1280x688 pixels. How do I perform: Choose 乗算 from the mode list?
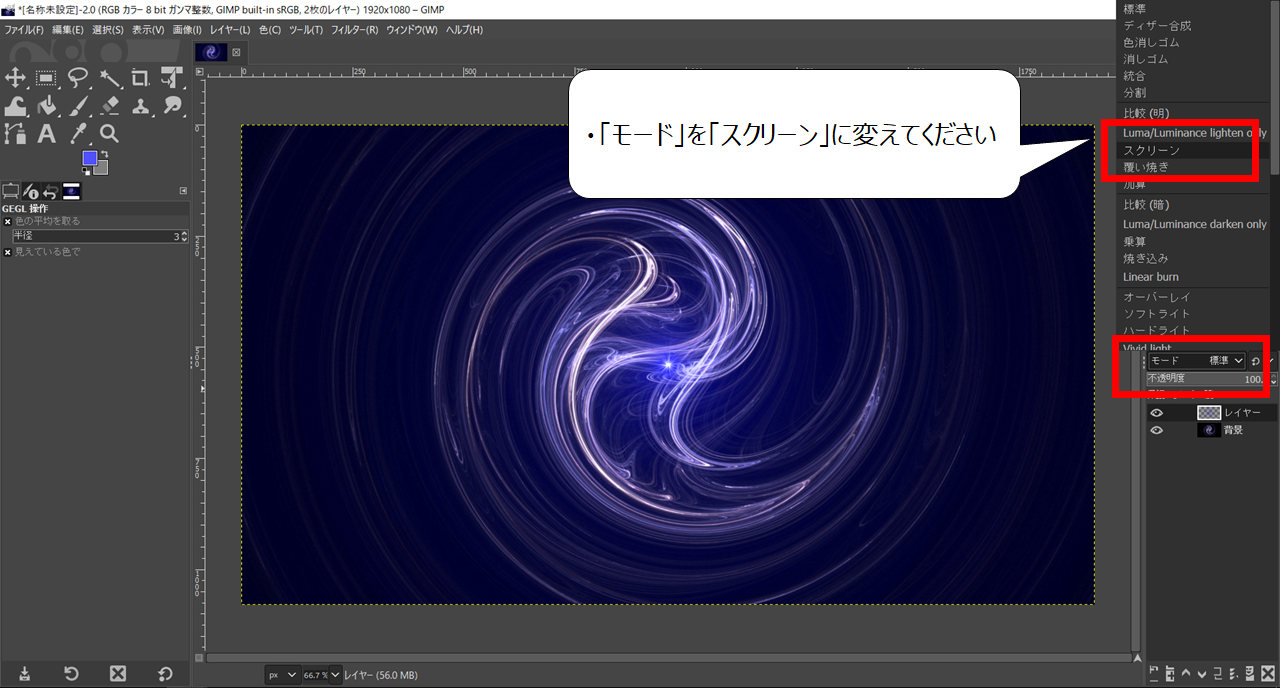pos(1135,242)
